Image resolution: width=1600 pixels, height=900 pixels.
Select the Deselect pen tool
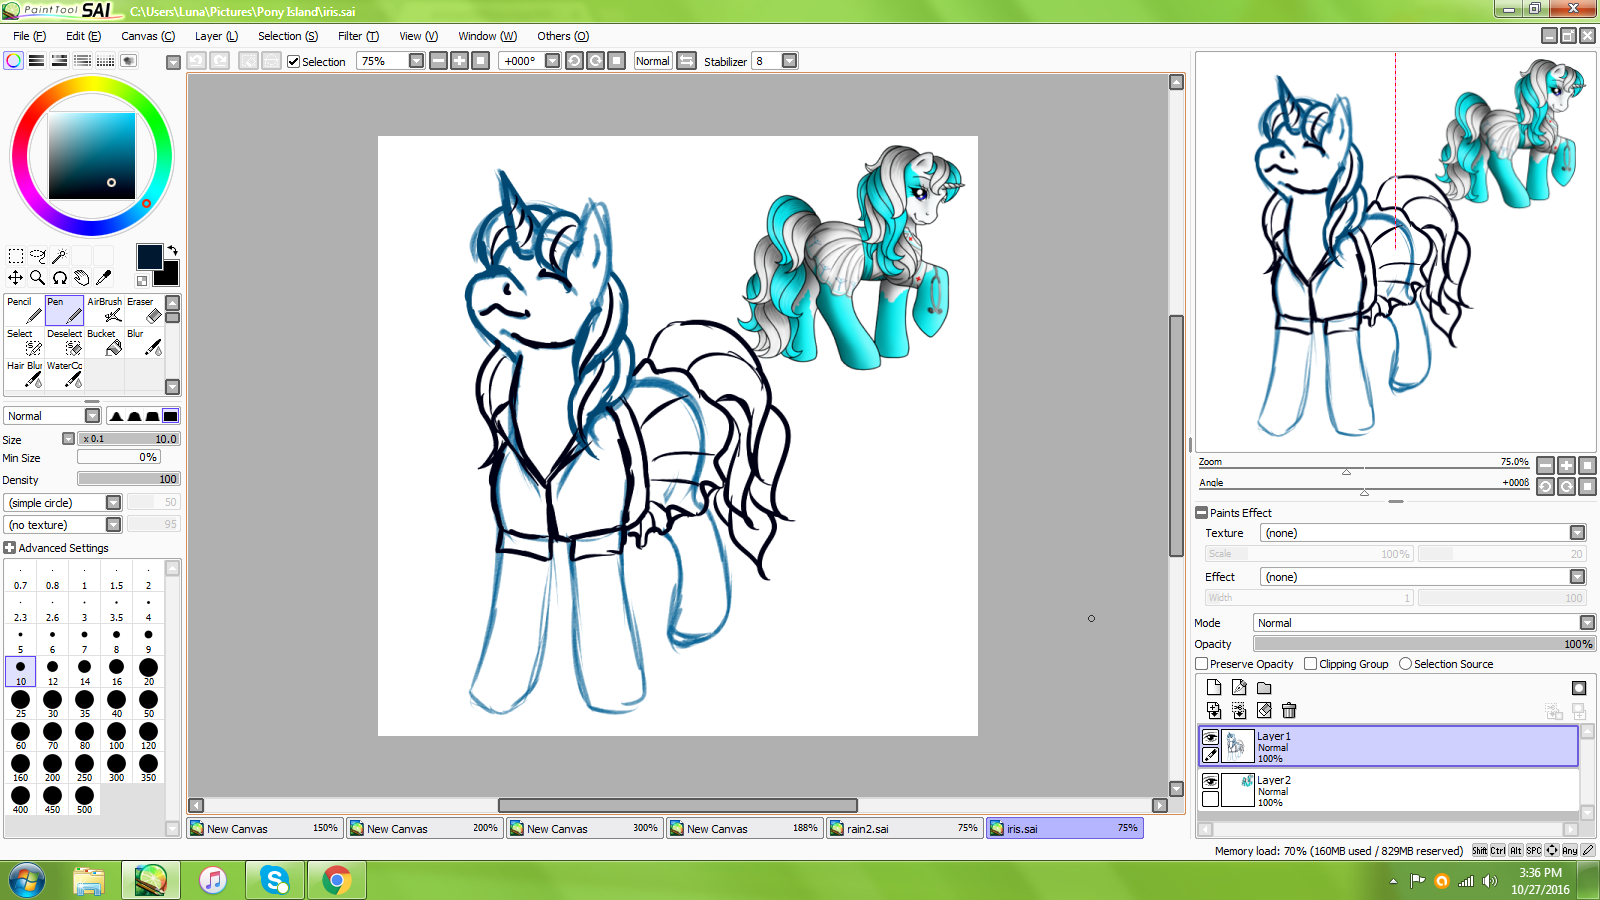point(64,342)
